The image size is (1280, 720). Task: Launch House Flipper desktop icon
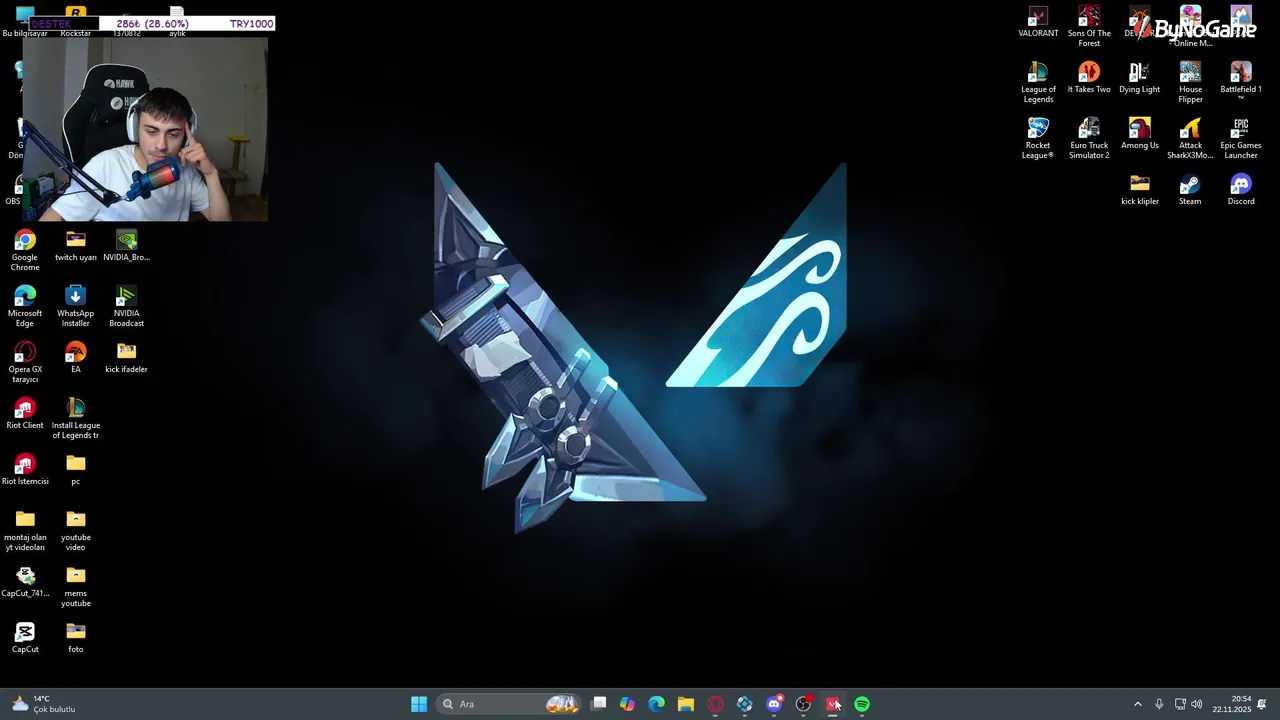click(x=1190, y=83)
